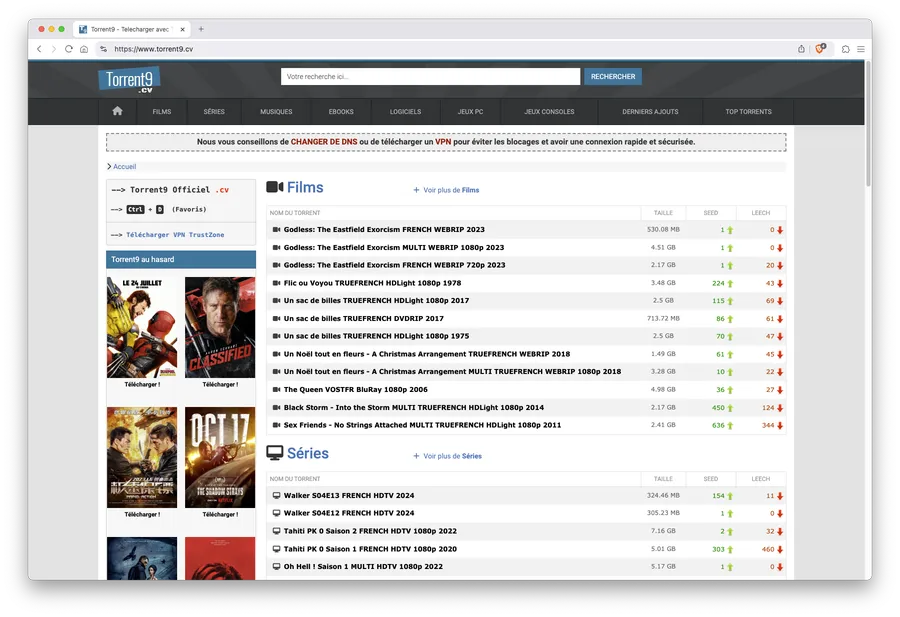Viewport: 900px width, 617px height.
Task: Open the DERNIERS AJOUTS menu item
Action: 650,112
